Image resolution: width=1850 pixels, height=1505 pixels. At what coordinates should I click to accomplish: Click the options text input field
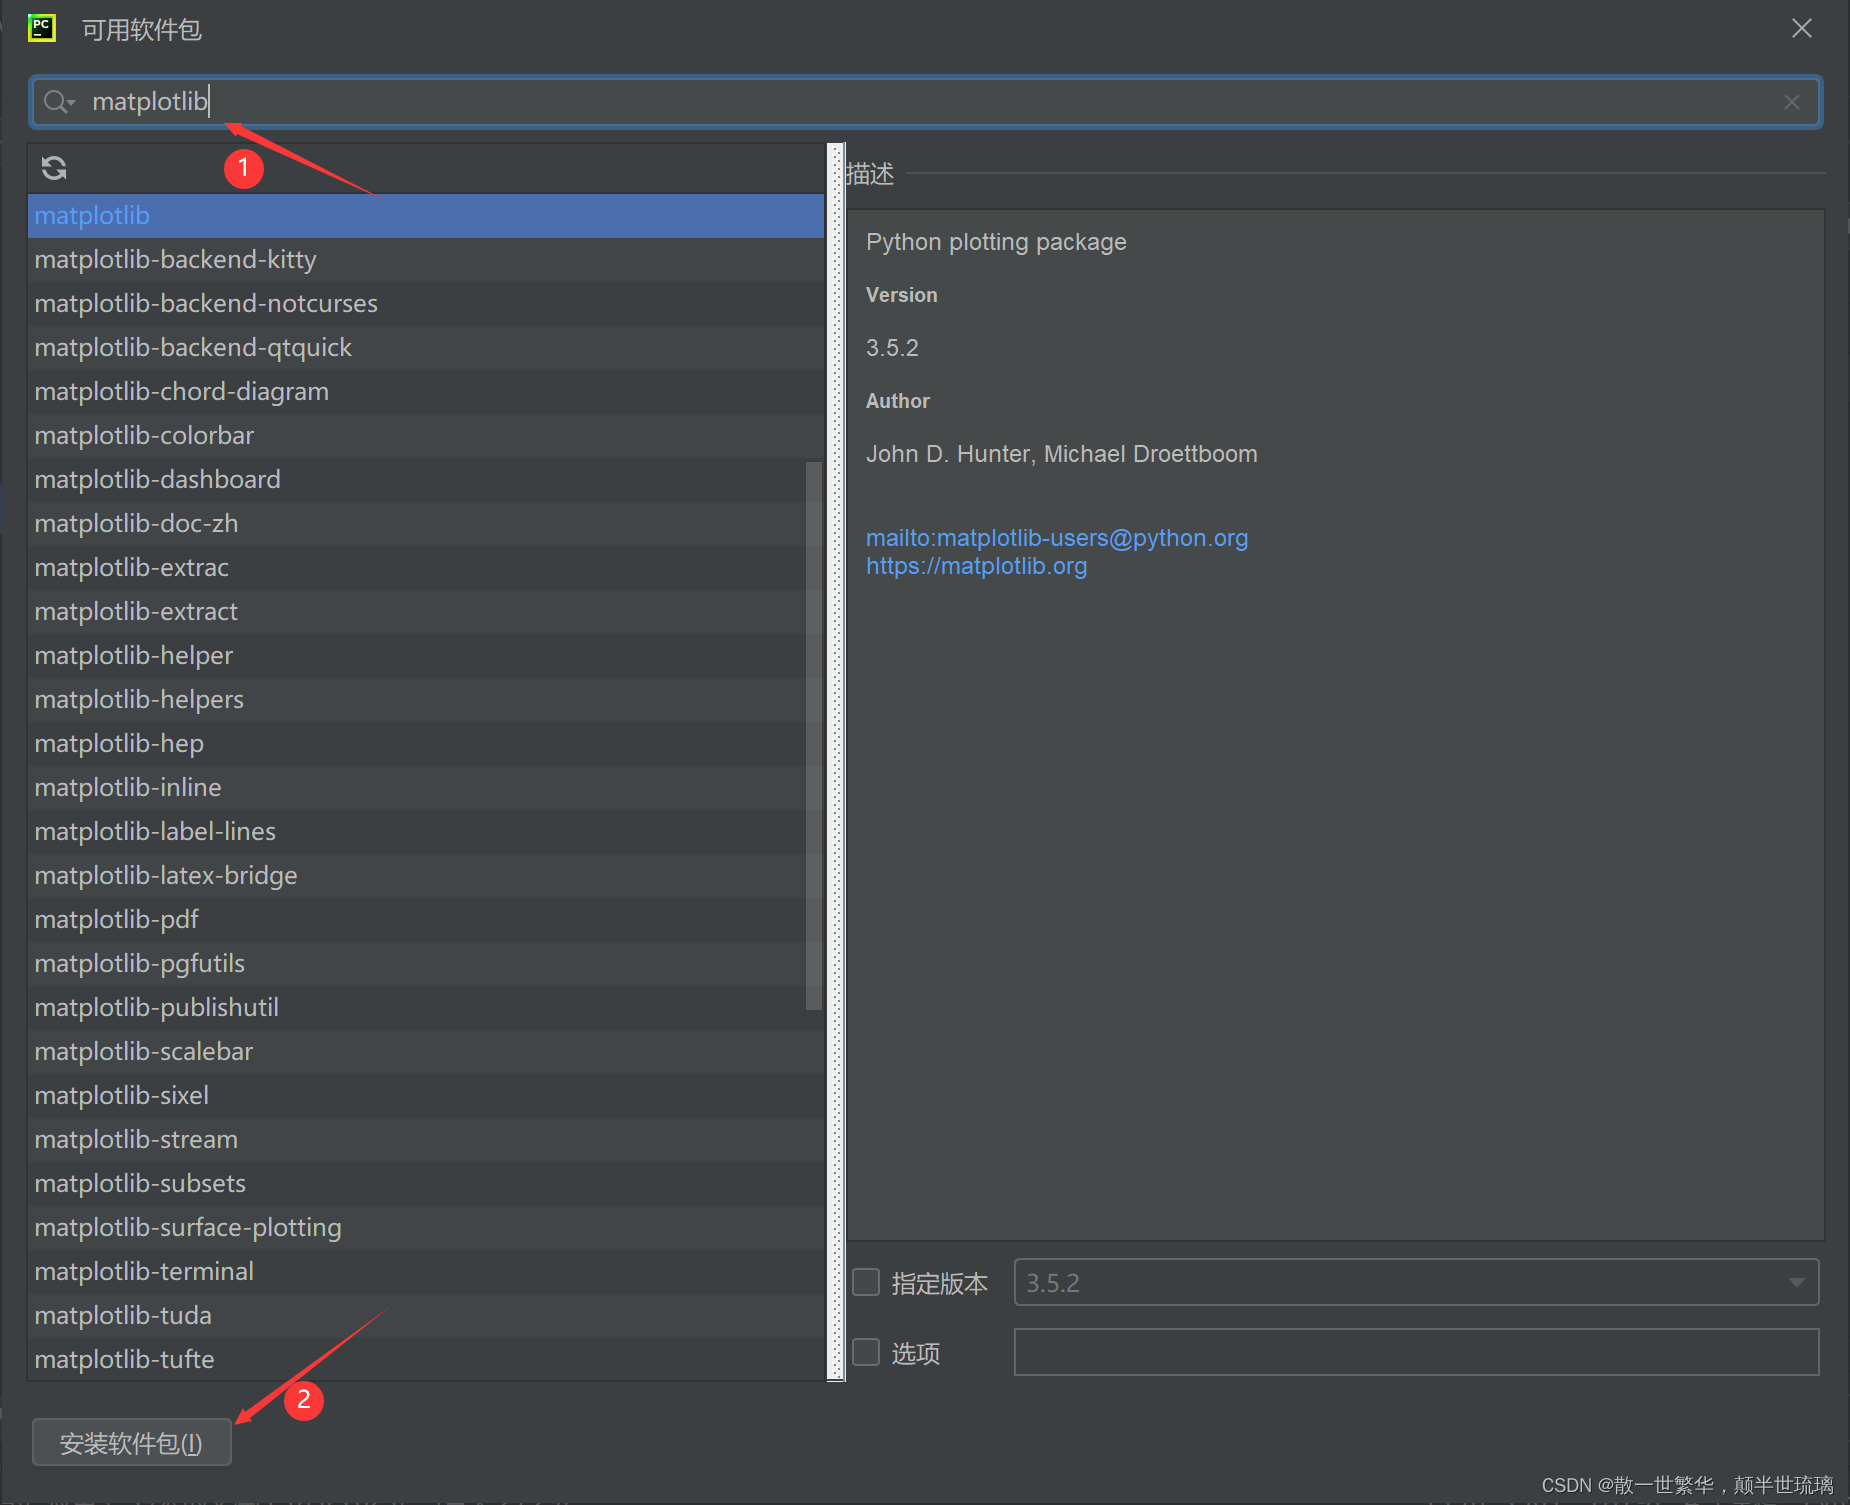point(1416,1352)
